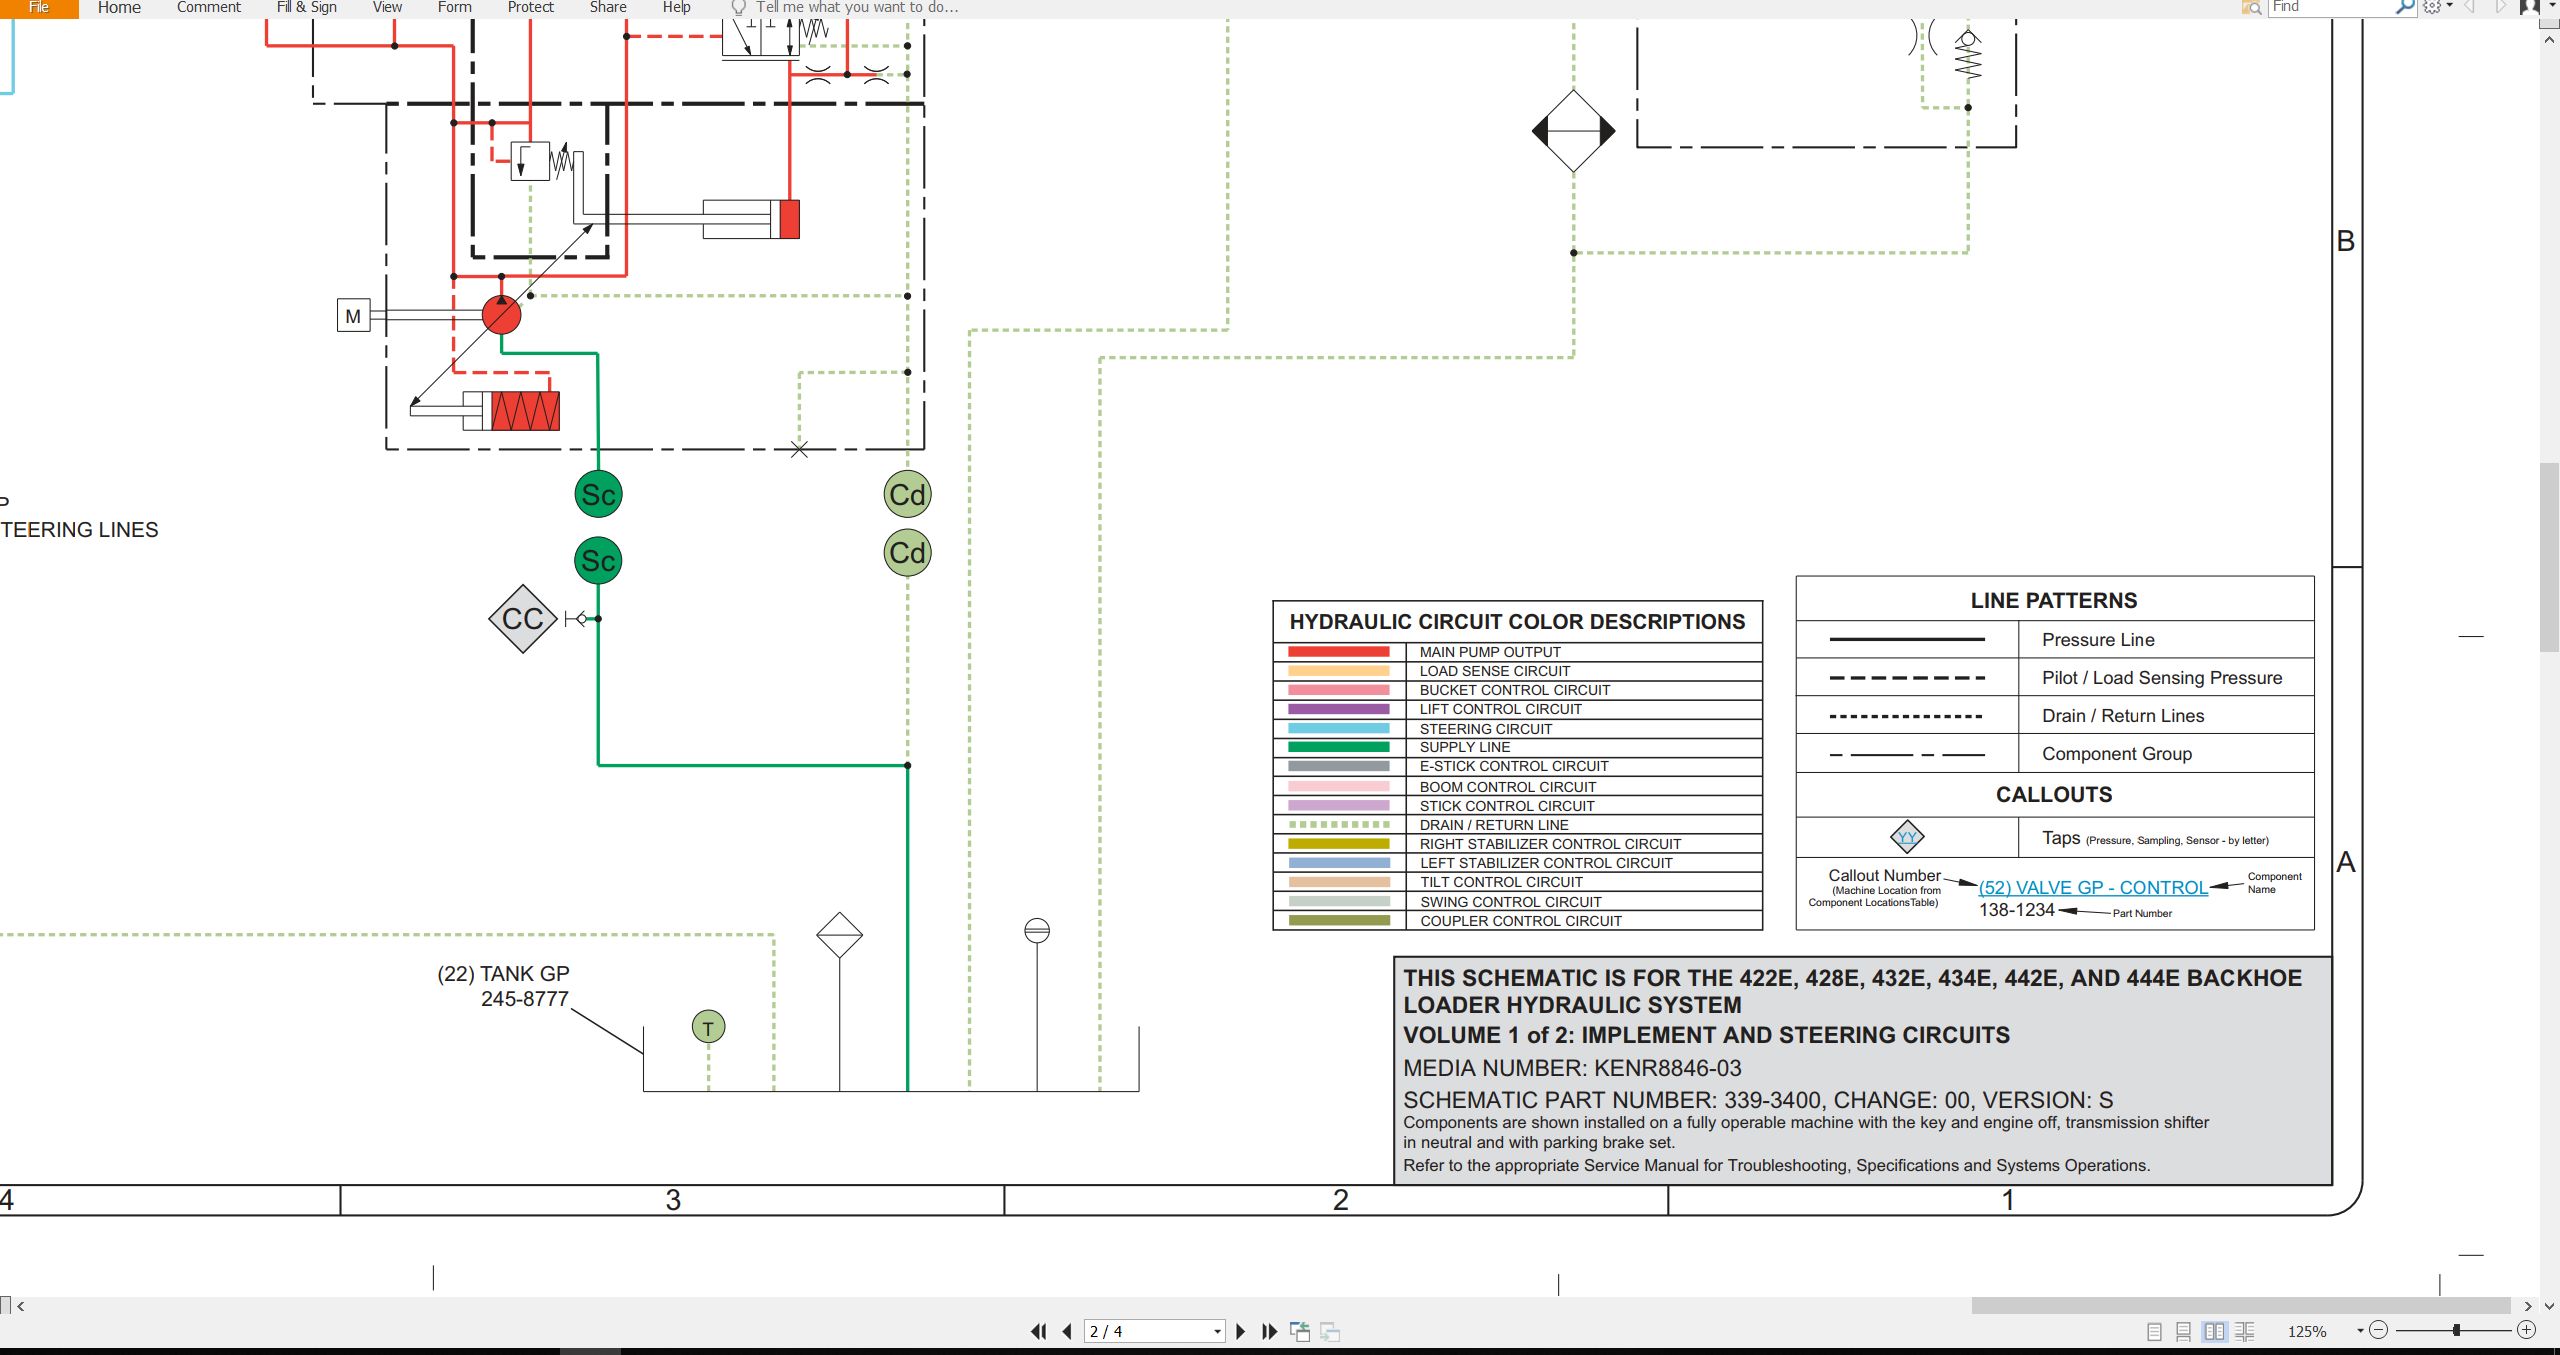Click the 'STEERING CIRCUIT' legend row

point(1517,729)
